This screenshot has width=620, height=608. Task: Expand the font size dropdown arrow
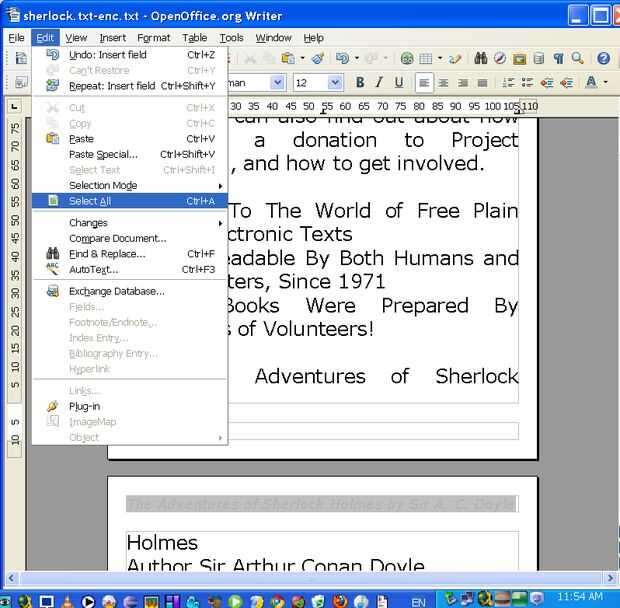[335, 83]
